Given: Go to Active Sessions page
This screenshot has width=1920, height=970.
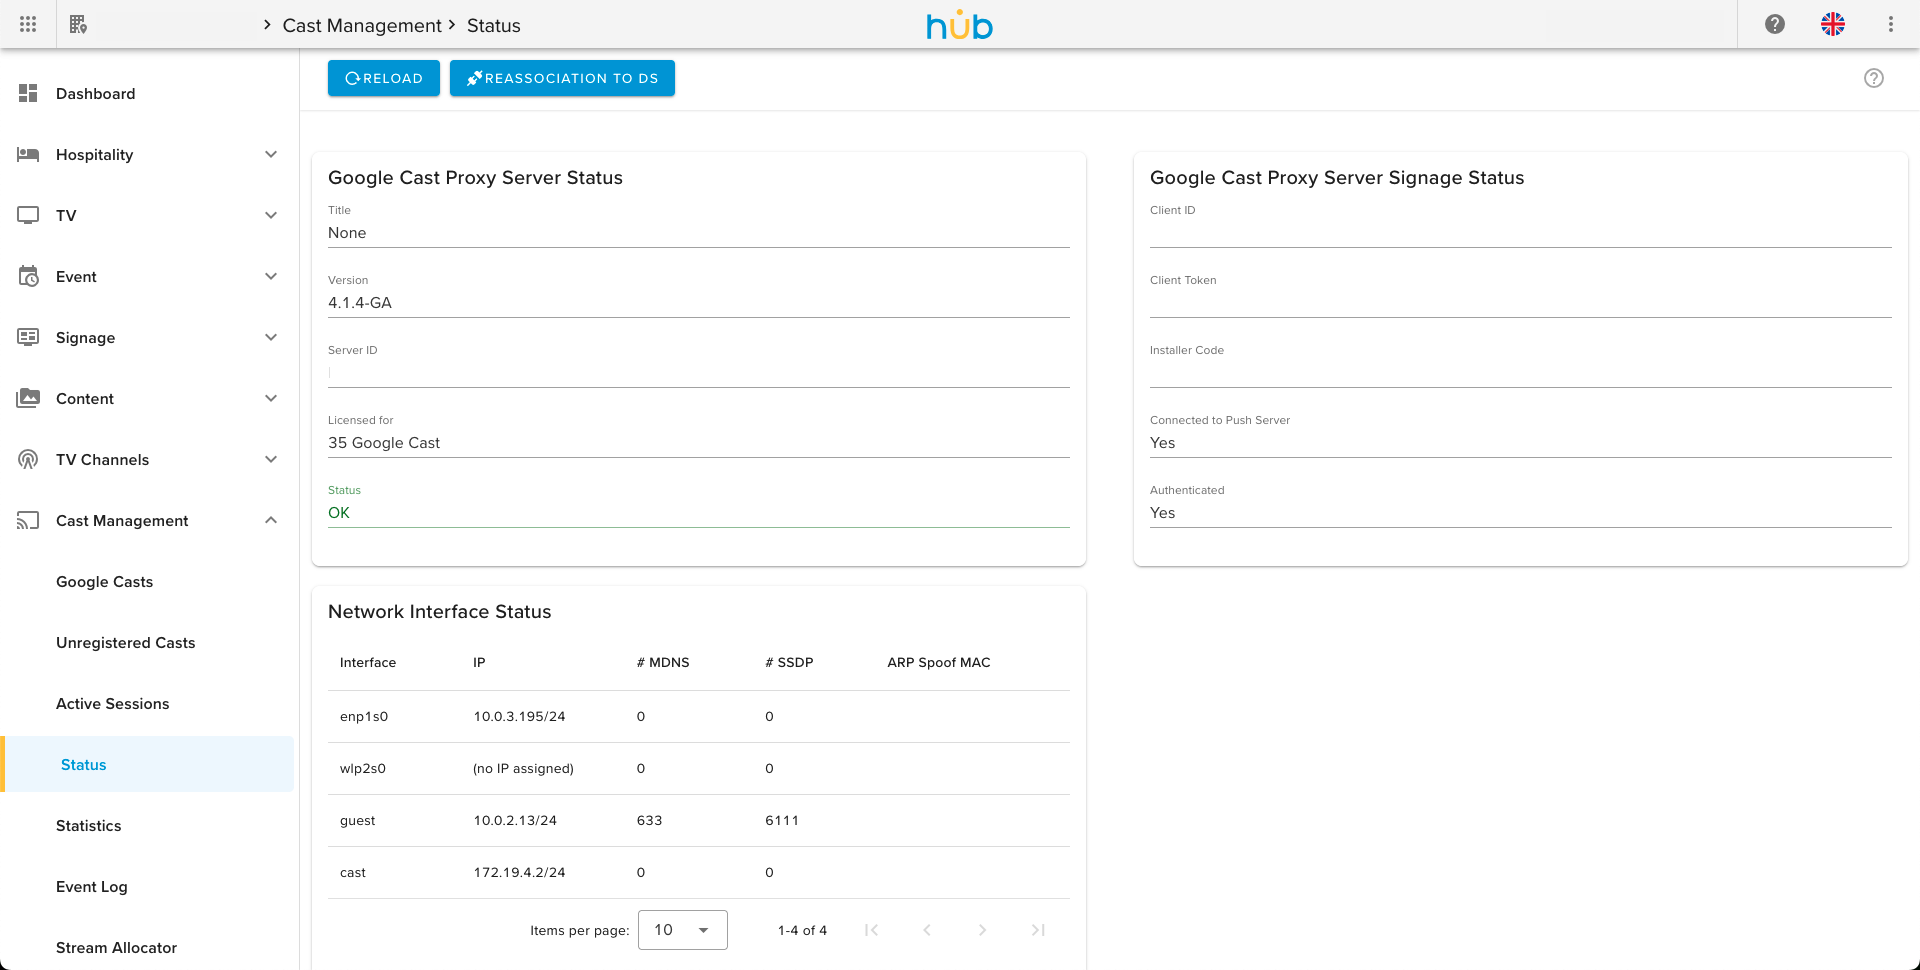Looking at the screenshot, I should [x=112, y=703].
